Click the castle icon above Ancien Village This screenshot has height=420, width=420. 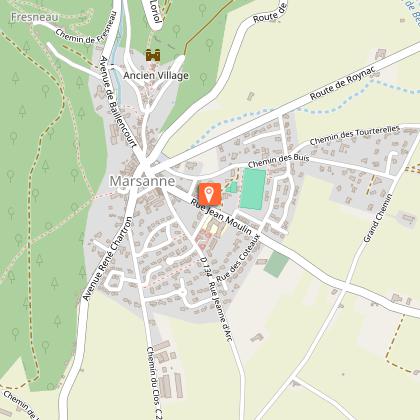click(x=153, y=55)
